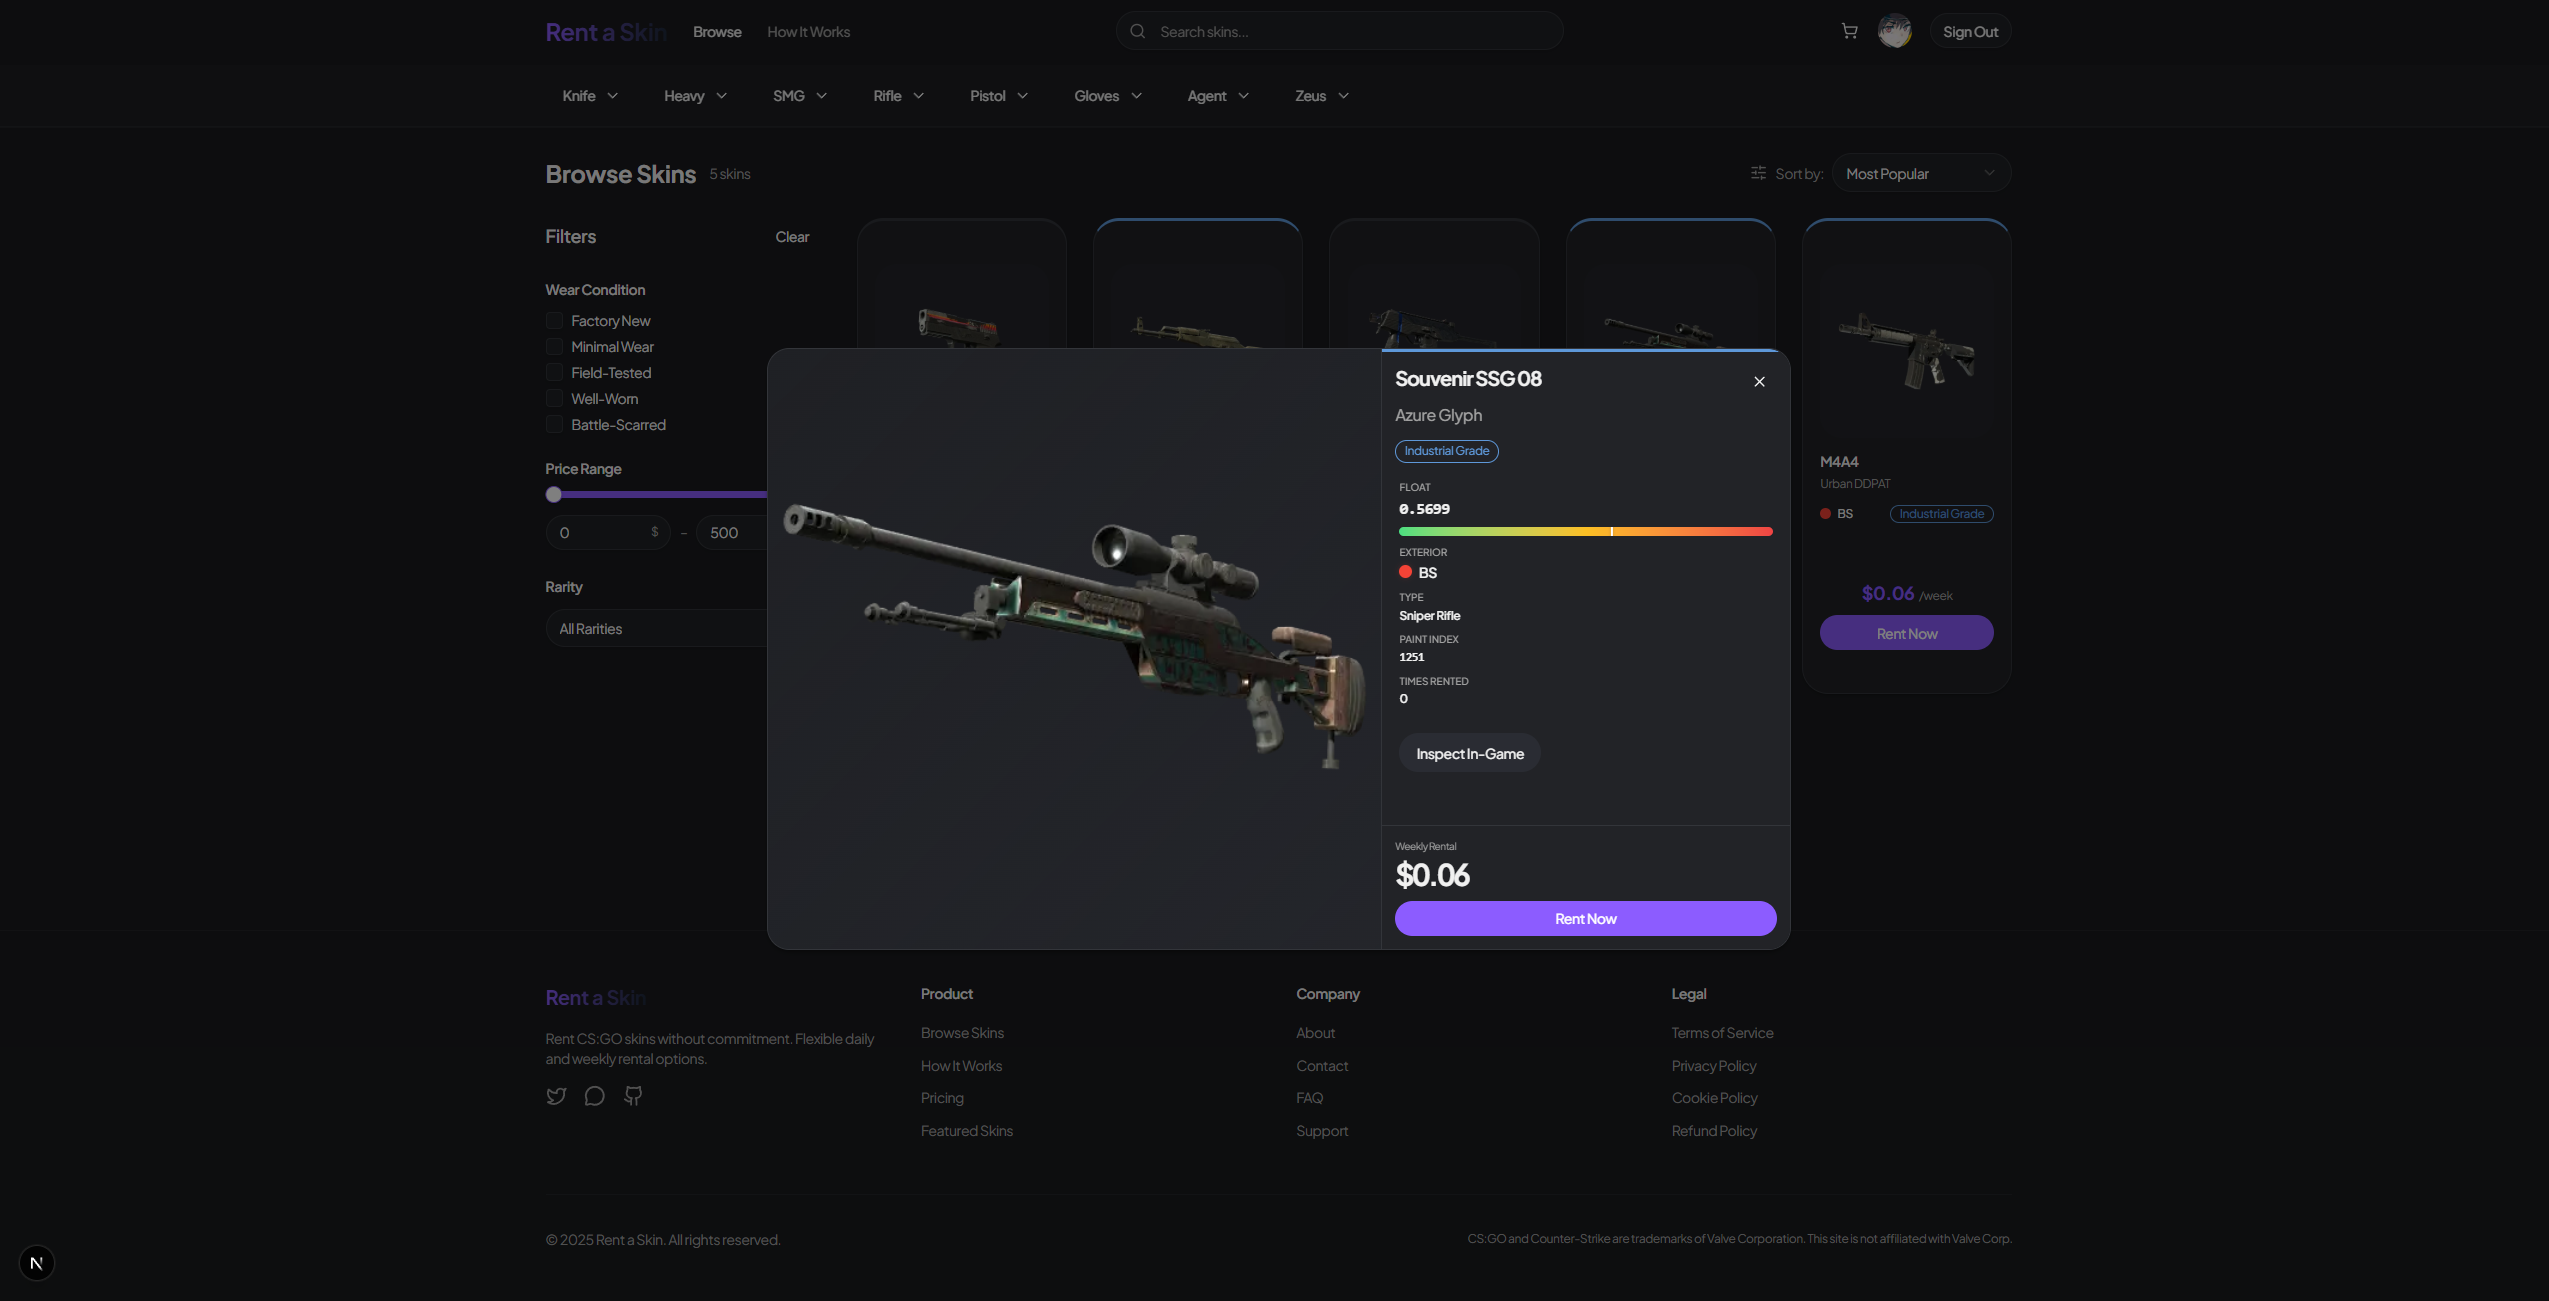2549x1301 pixels.
Task: Expand the Knife category menu
Action: pos(590,96)
